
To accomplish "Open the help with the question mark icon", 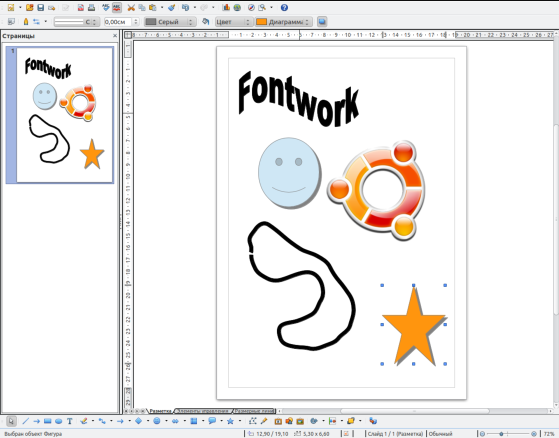I will pos(284,7).
